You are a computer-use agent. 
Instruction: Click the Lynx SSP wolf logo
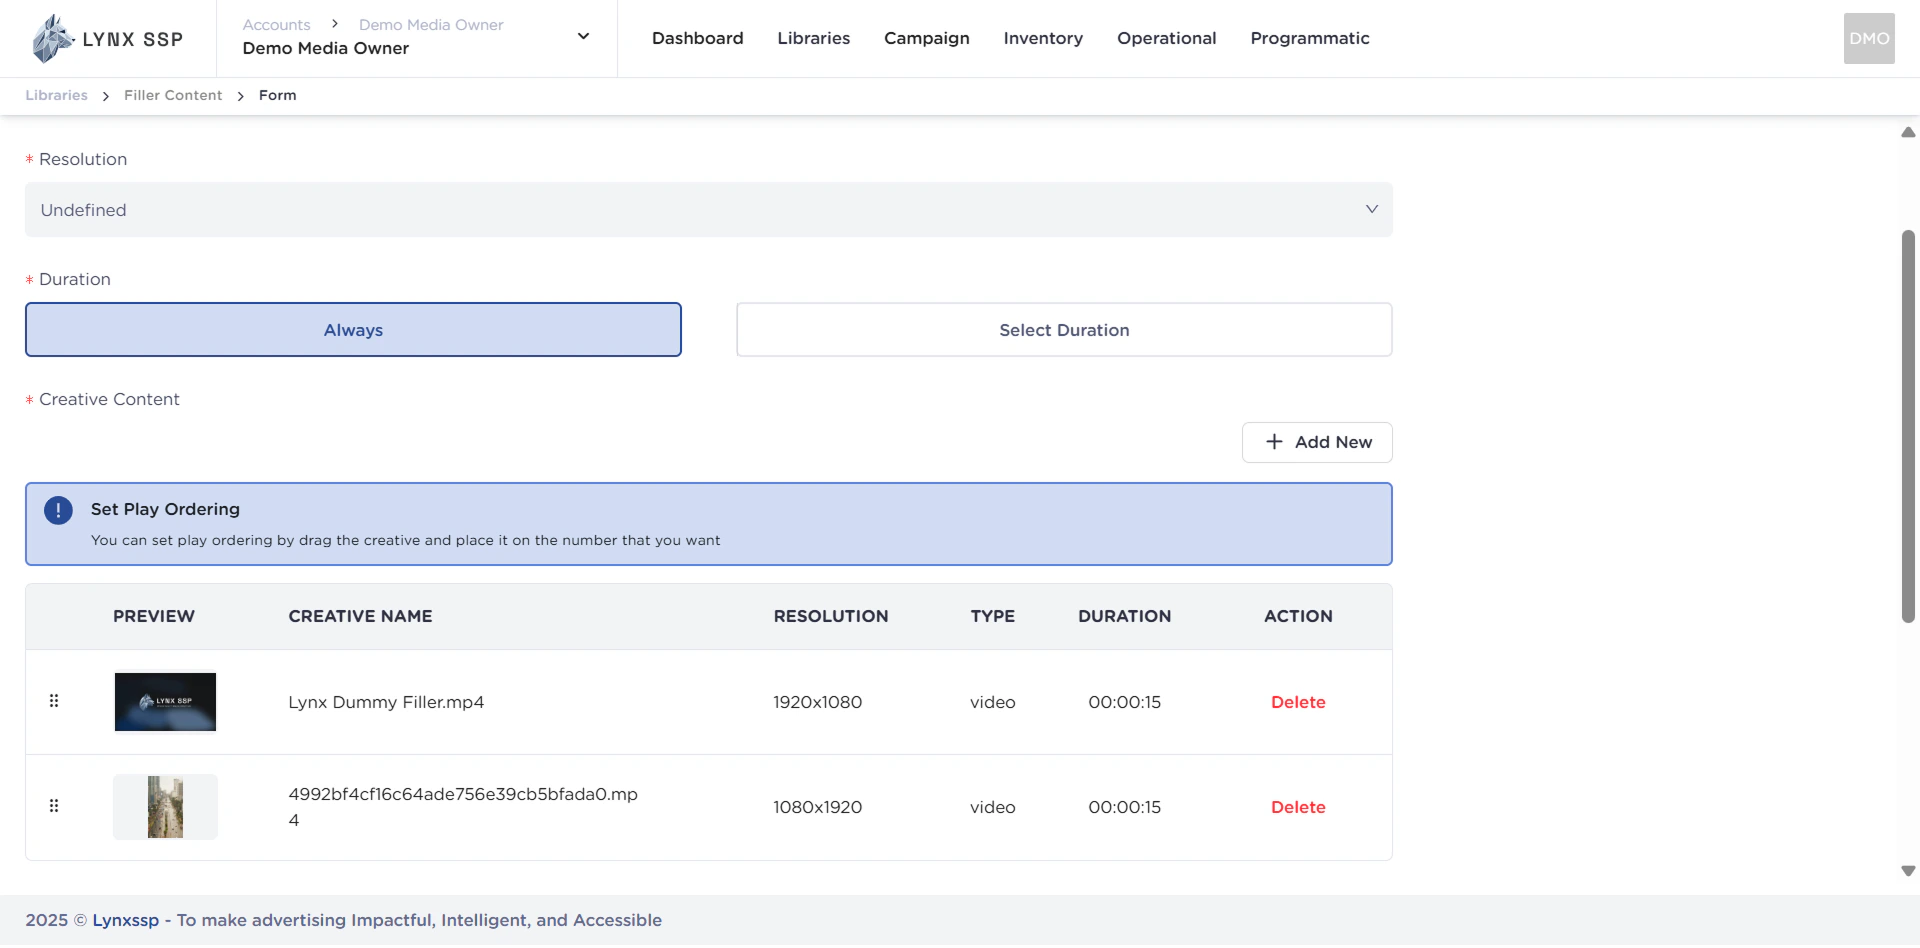tap(50, 38)
